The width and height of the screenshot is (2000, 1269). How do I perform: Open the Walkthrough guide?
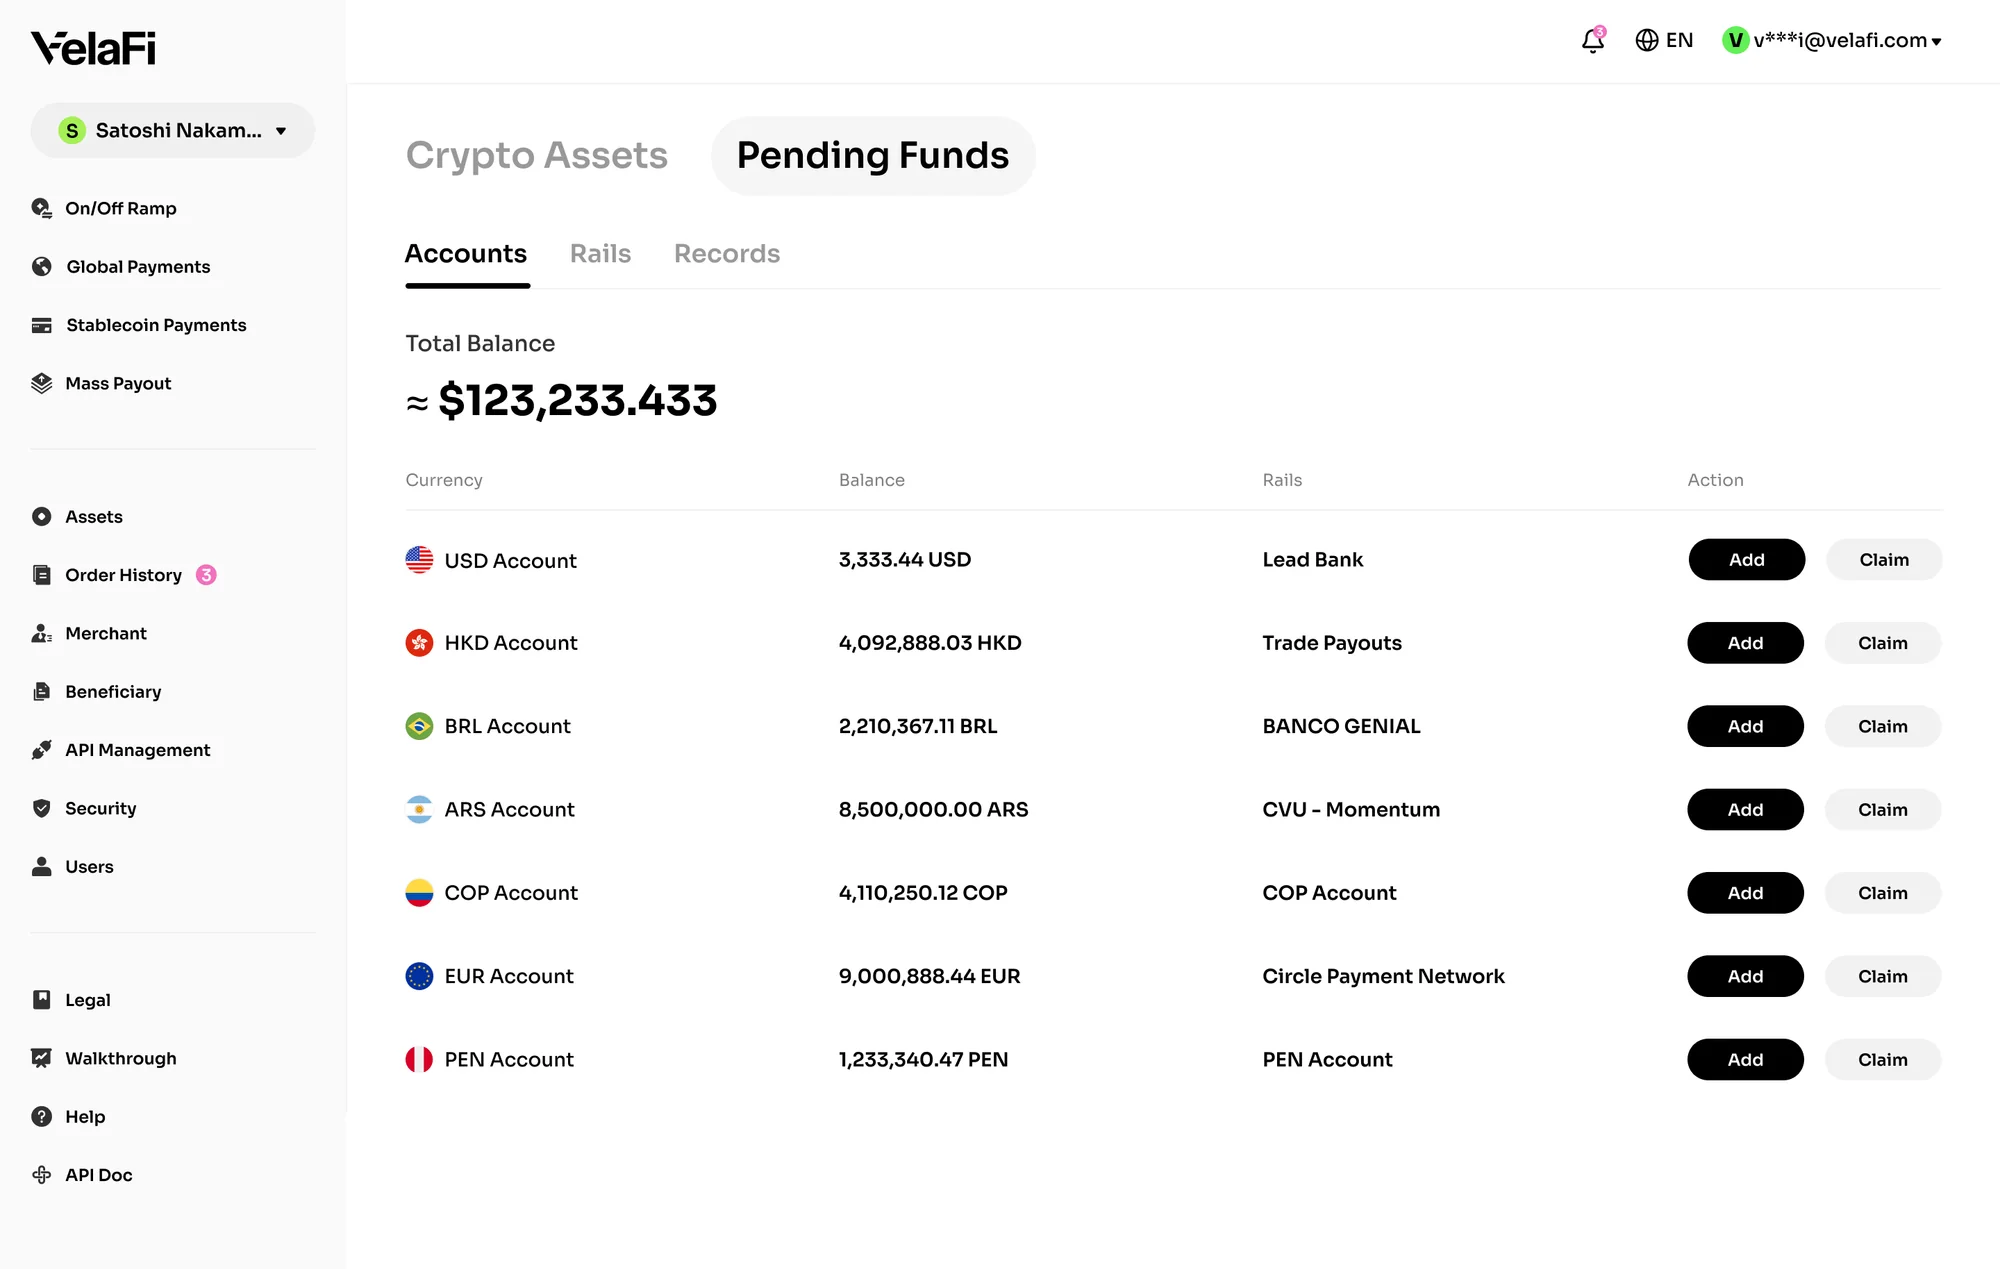click(x=104, y=1058)
